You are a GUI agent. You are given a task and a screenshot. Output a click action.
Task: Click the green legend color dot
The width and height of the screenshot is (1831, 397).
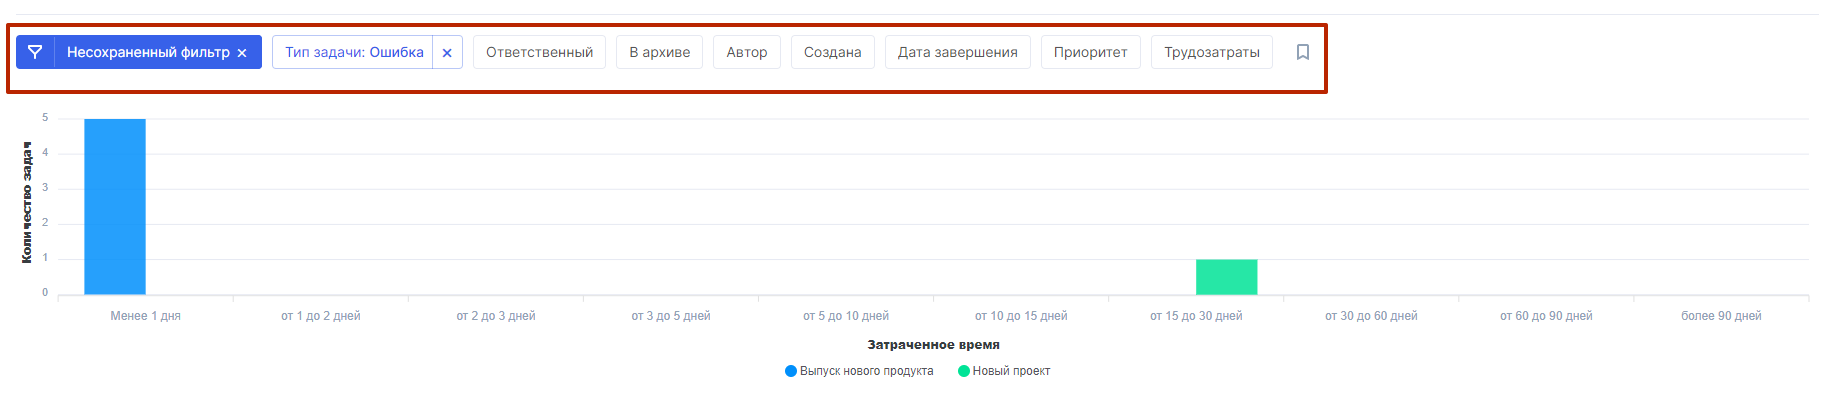coord(964,371)
